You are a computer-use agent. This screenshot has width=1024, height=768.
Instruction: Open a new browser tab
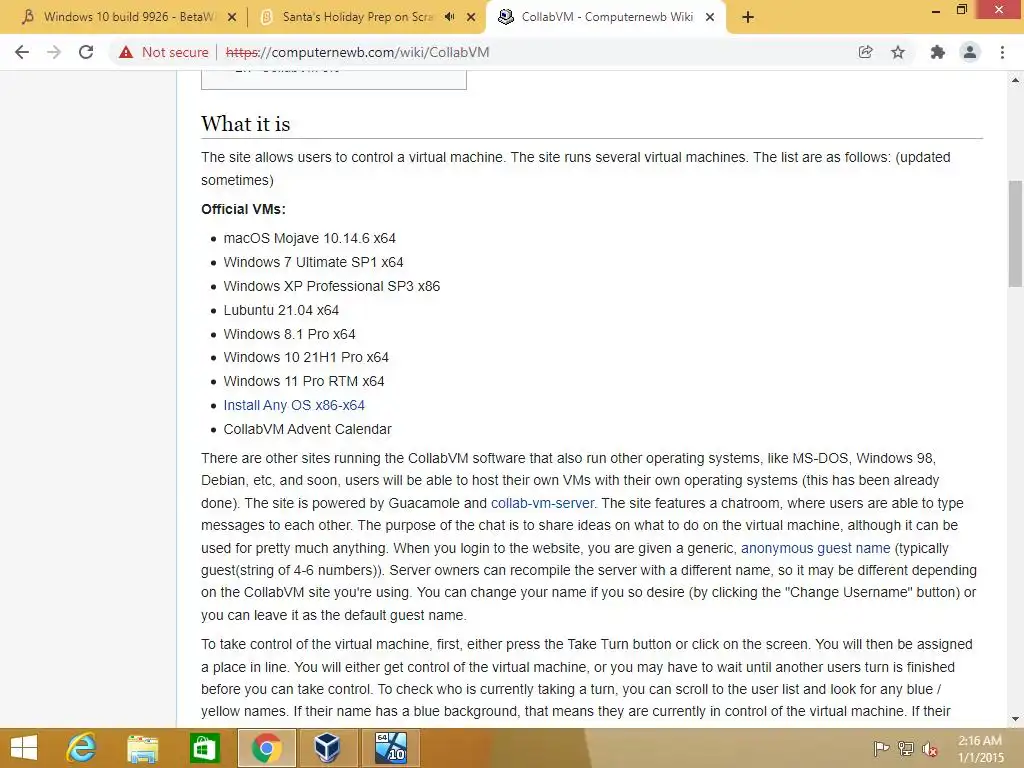[x=748, y=18]
